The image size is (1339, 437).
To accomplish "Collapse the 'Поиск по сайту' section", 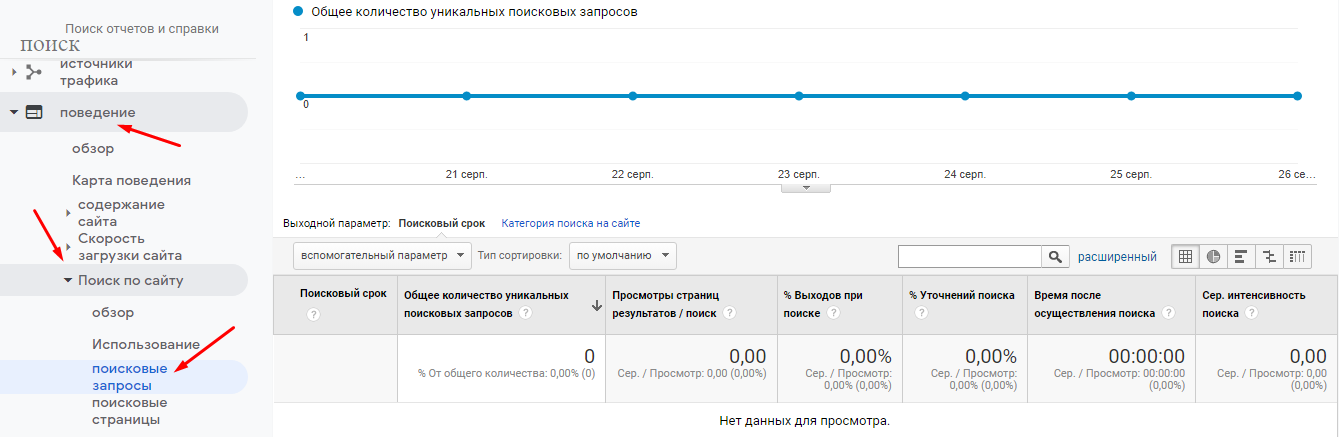I will 68,281.
